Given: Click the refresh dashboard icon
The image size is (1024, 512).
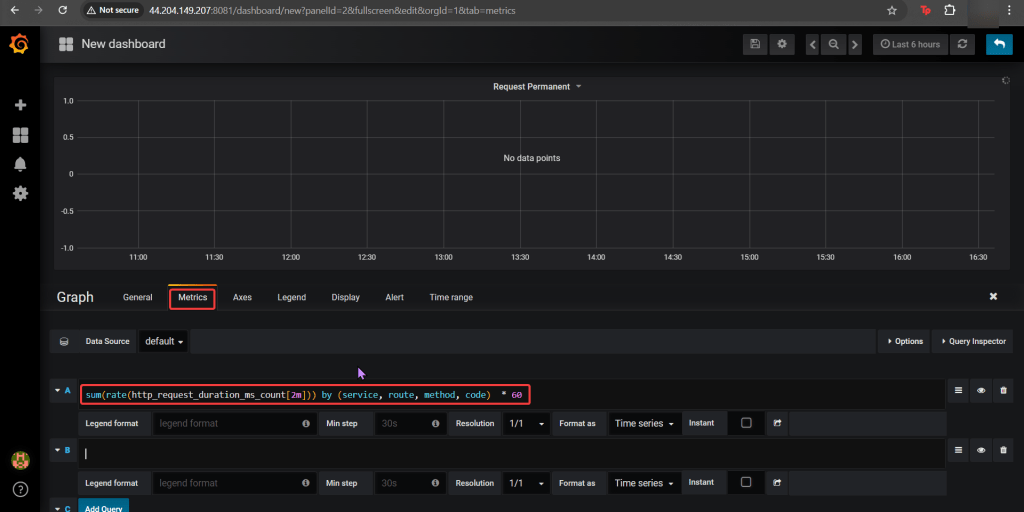Looking at the screenshot, I should [x=963, y=44].
